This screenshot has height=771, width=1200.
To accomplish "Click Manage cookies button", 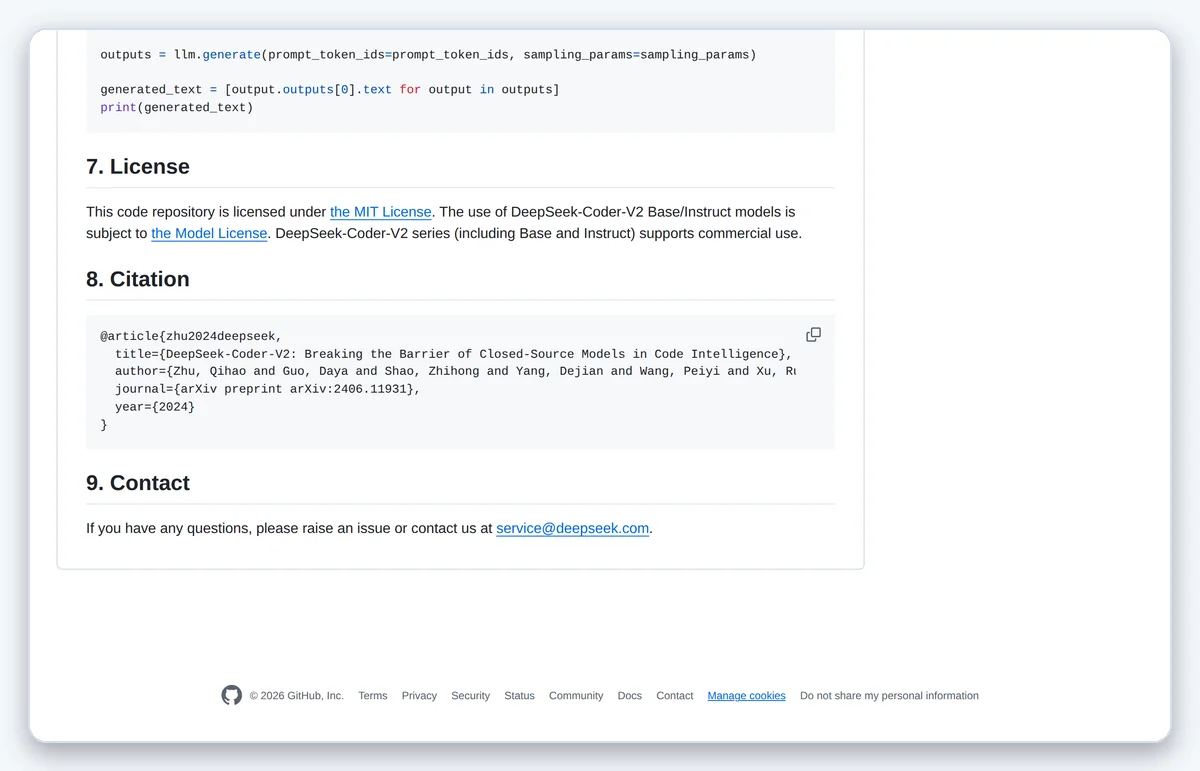I will point(747,696).
